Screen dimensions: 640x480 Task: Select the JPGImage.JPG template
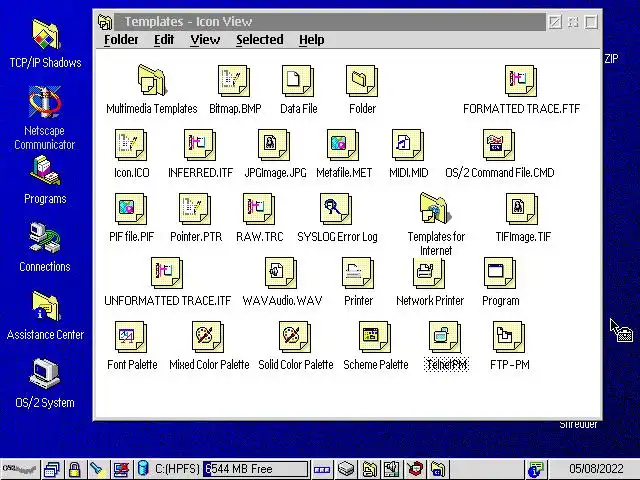[x=274, y=144]
